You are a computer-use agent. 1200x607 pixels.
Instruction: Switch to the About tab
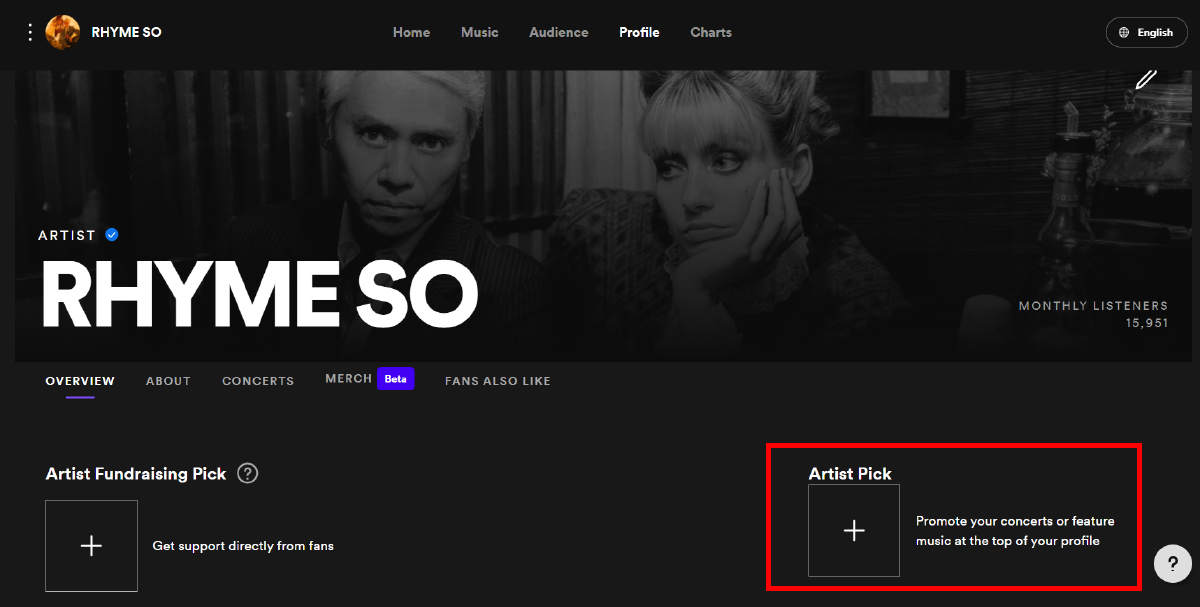[168, 381]
